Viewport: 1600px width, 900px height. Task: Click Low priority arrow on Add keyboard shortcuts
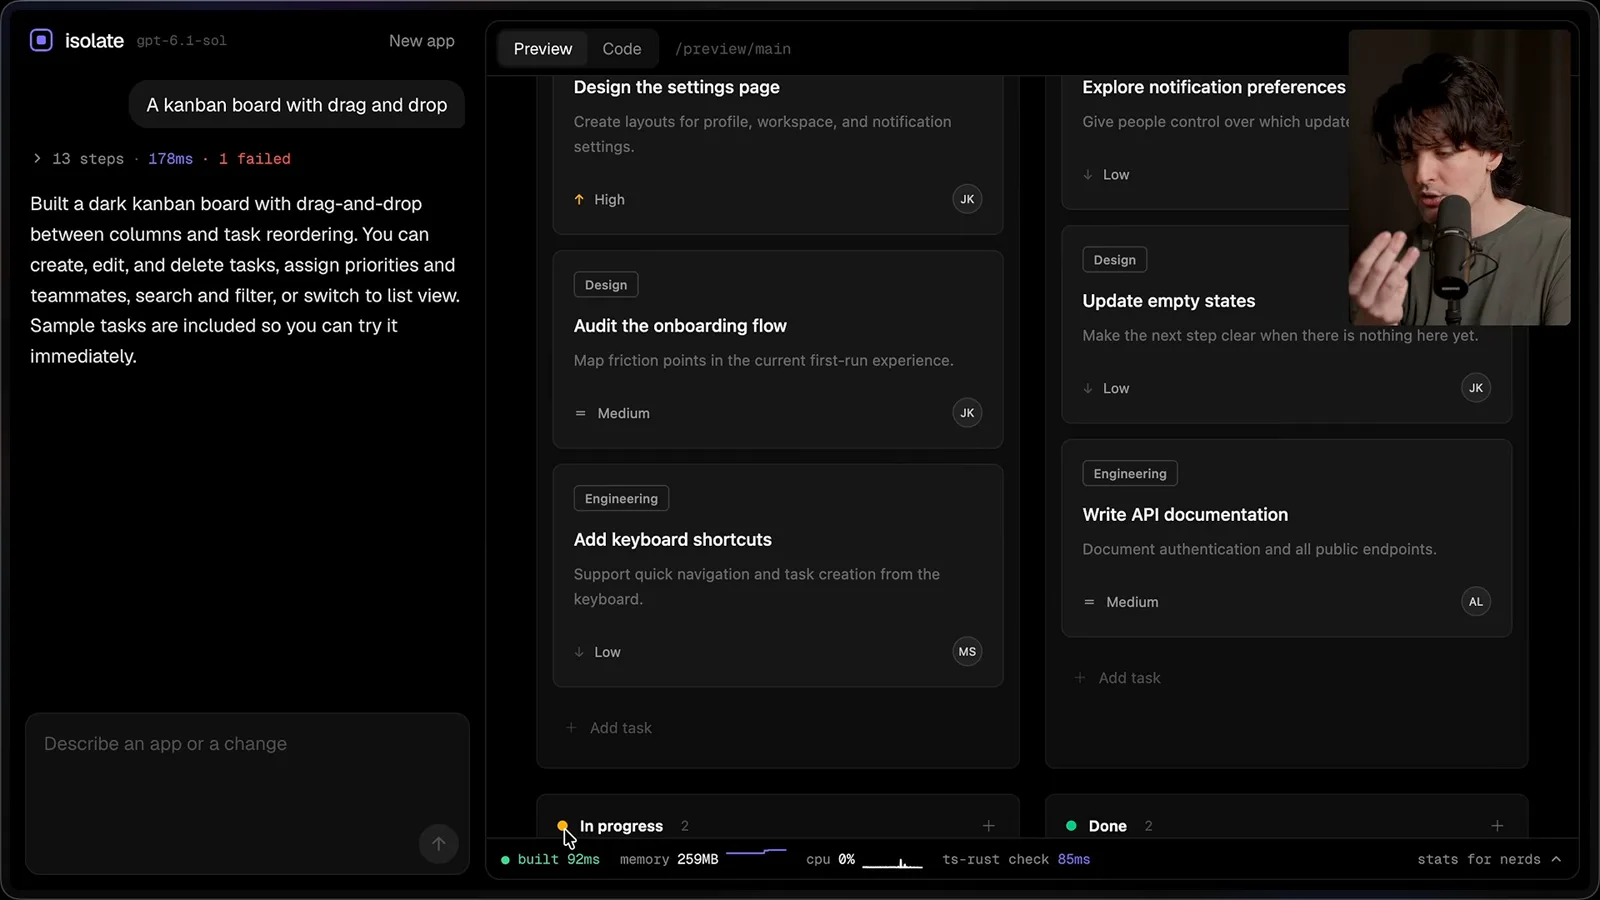[x=579, y=652]
